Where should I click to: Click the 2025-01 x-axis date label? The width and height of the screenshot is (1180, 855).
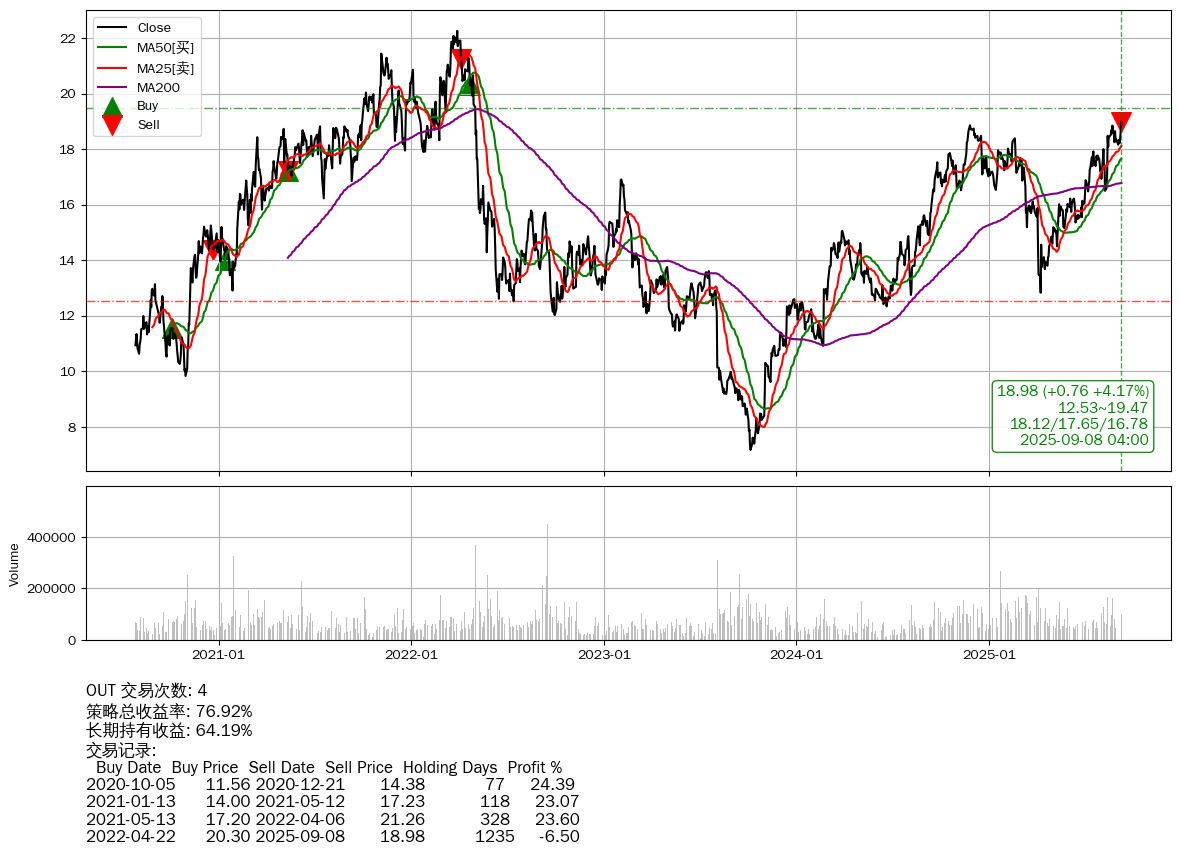(989, 656)
